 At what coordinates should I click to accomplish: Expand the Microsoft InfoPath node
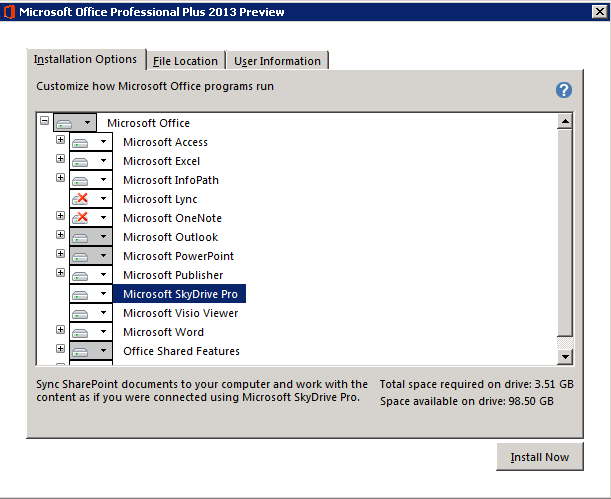60,178
